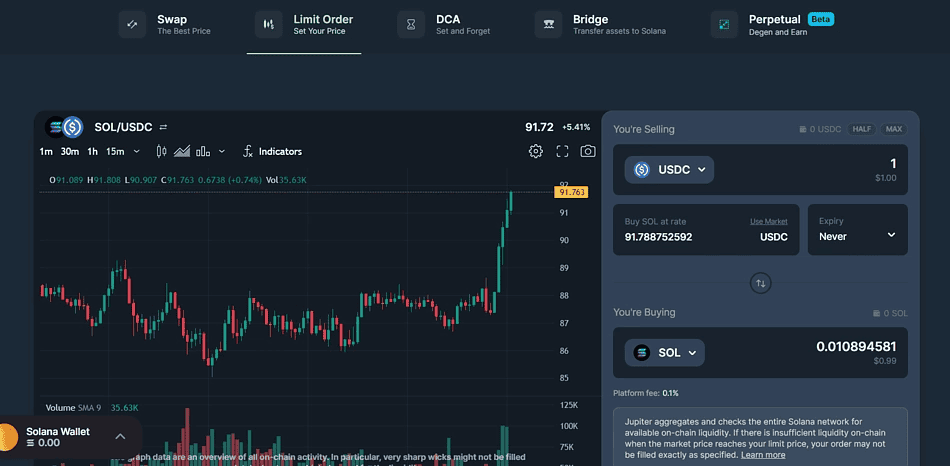Screen dimensions: 950x466
Task: Open the SOL token selector
Action: (x=665, y=353)
